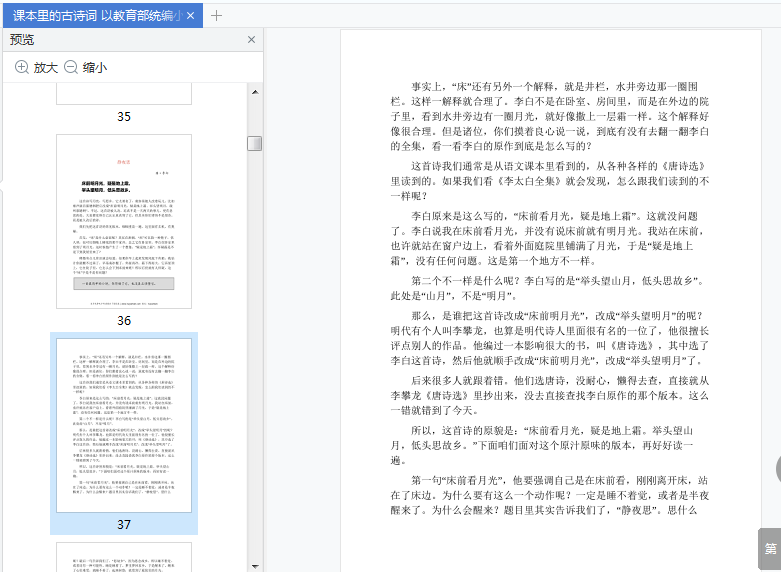Click the gray 第 button at bottom right

(x=770, y=549)
